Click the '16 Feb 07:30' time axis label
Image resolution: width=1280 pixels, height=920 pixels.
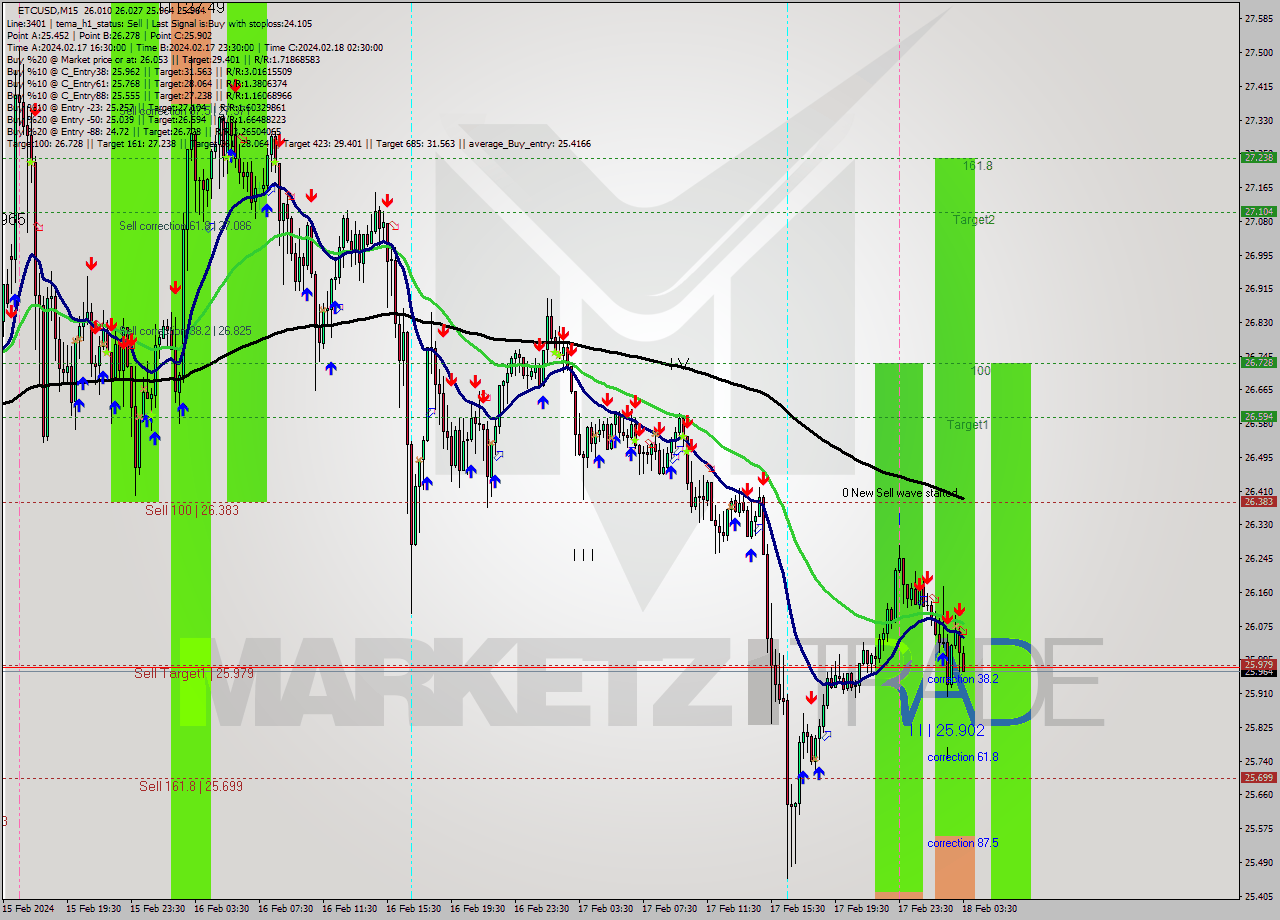pos(286,909)
